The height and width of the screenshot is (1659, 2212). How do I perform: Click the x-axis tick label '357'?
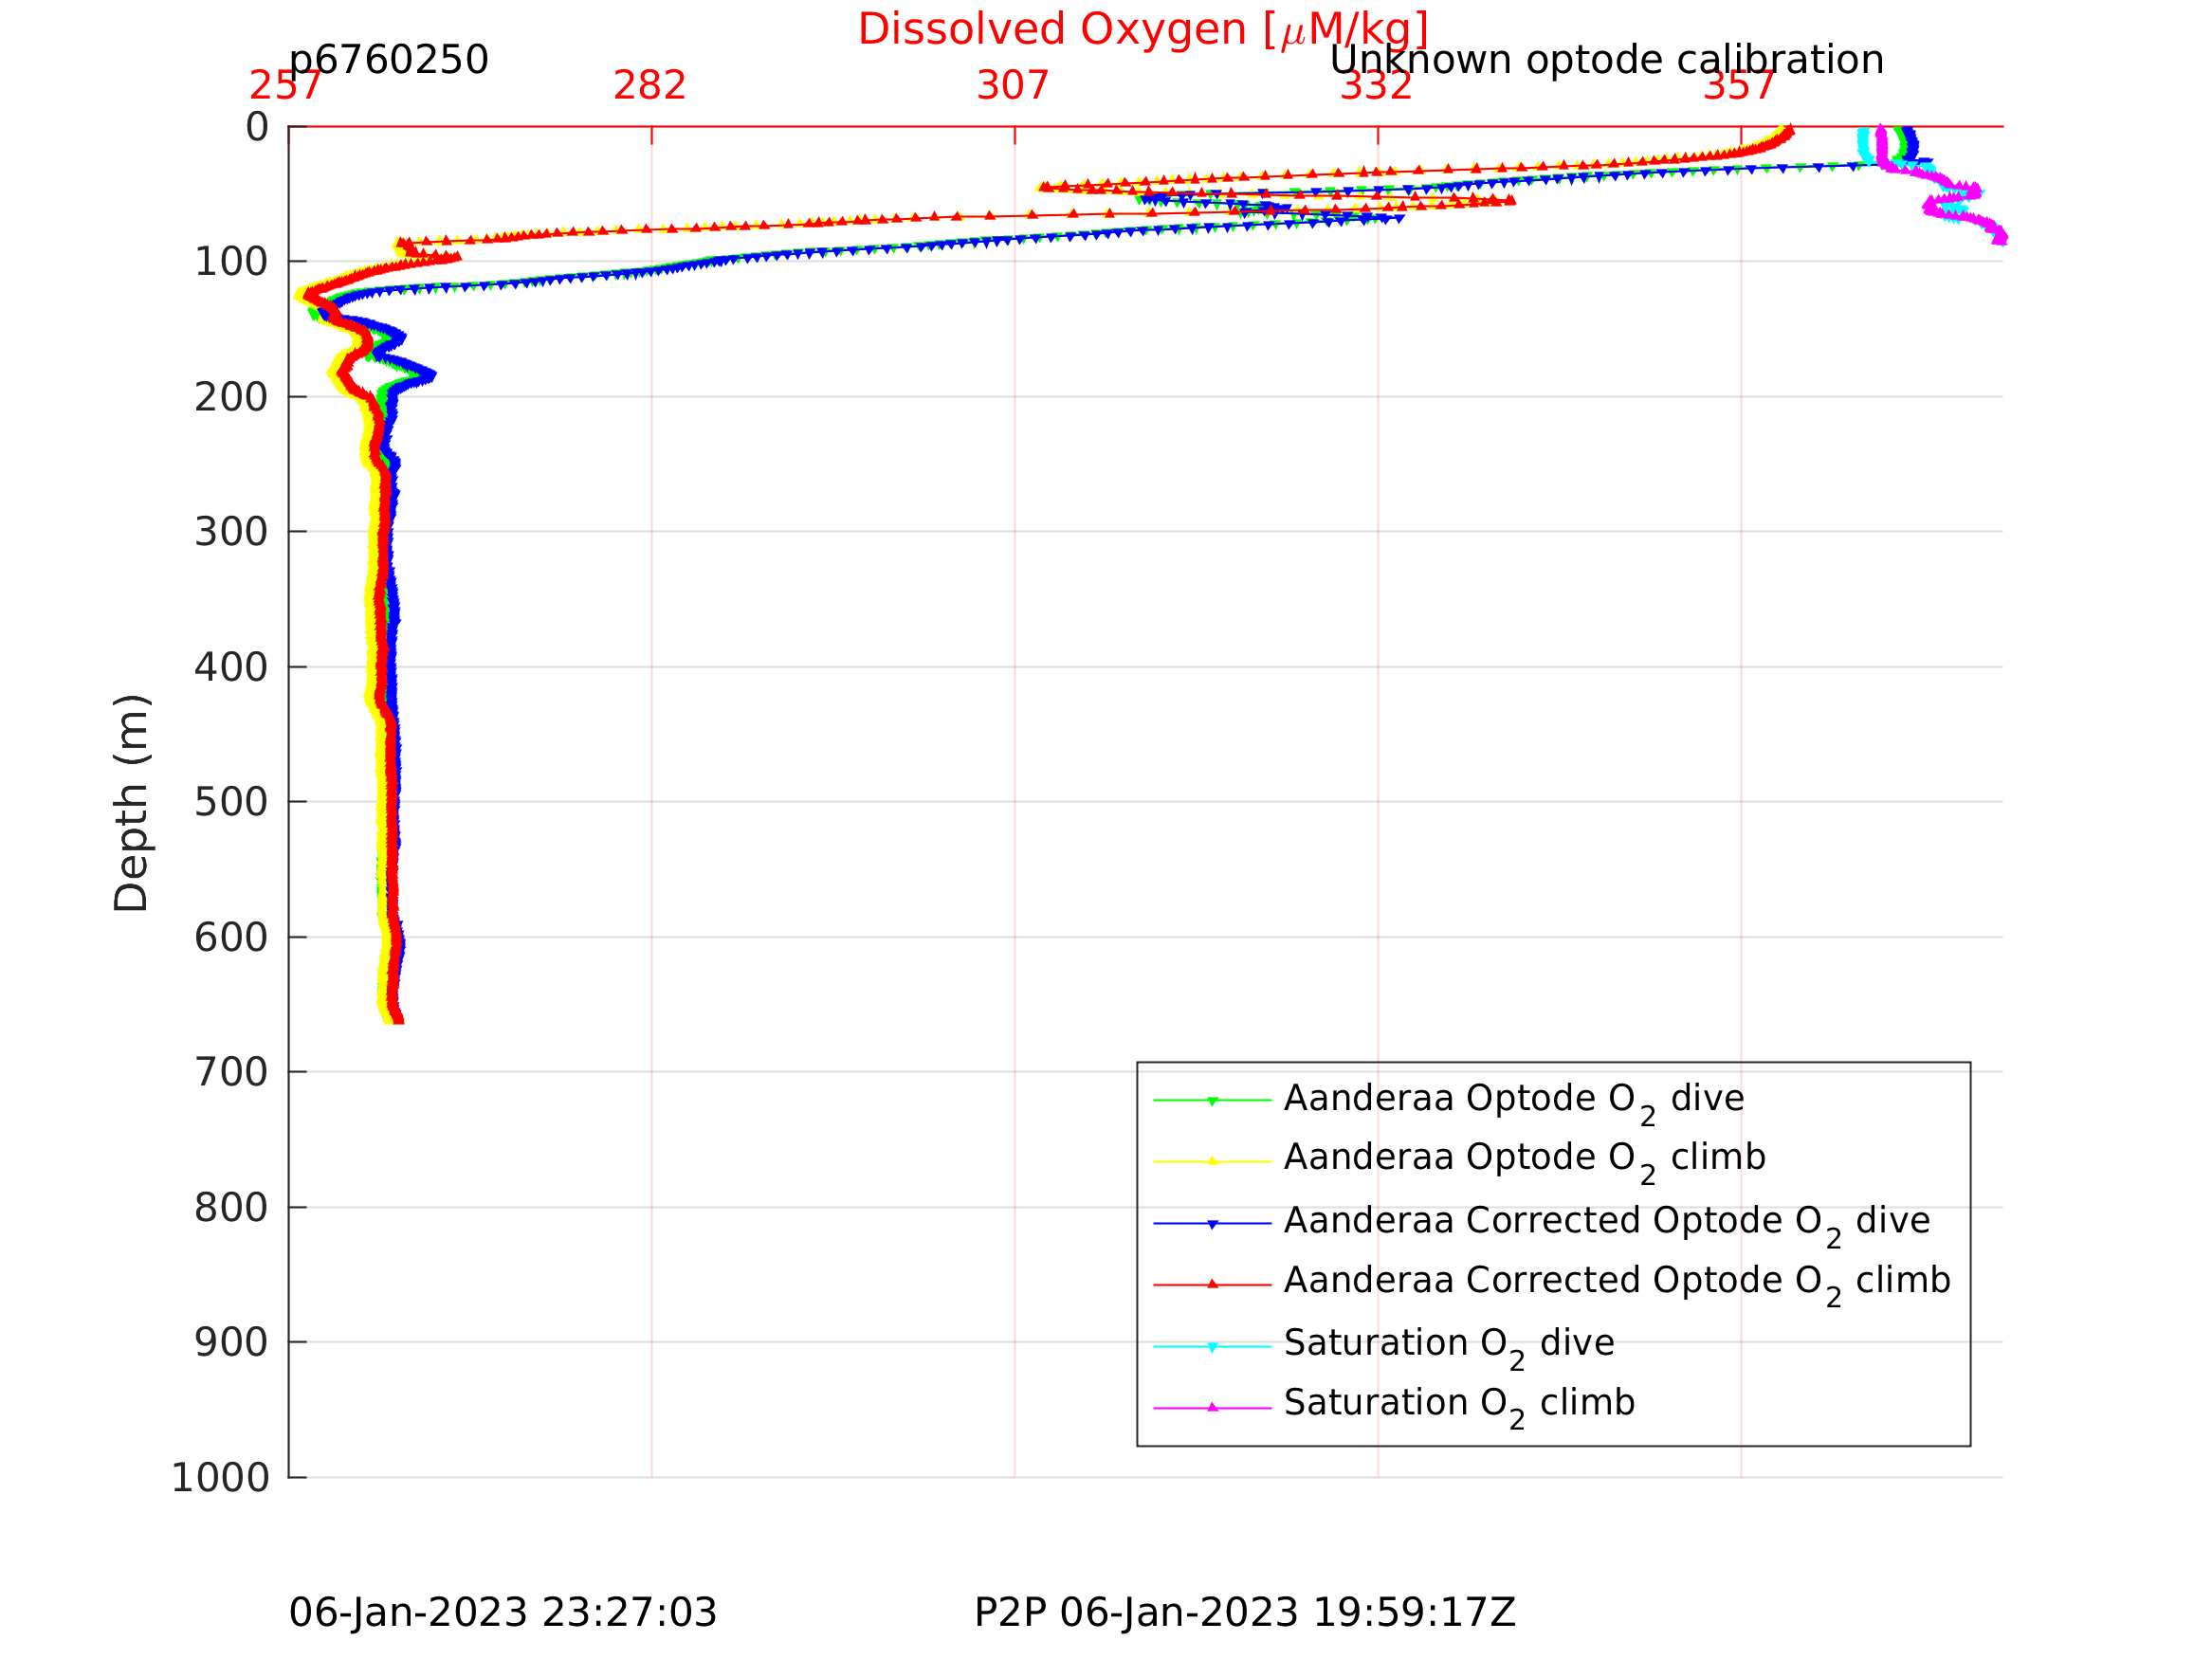click(x=1740, y=86)
